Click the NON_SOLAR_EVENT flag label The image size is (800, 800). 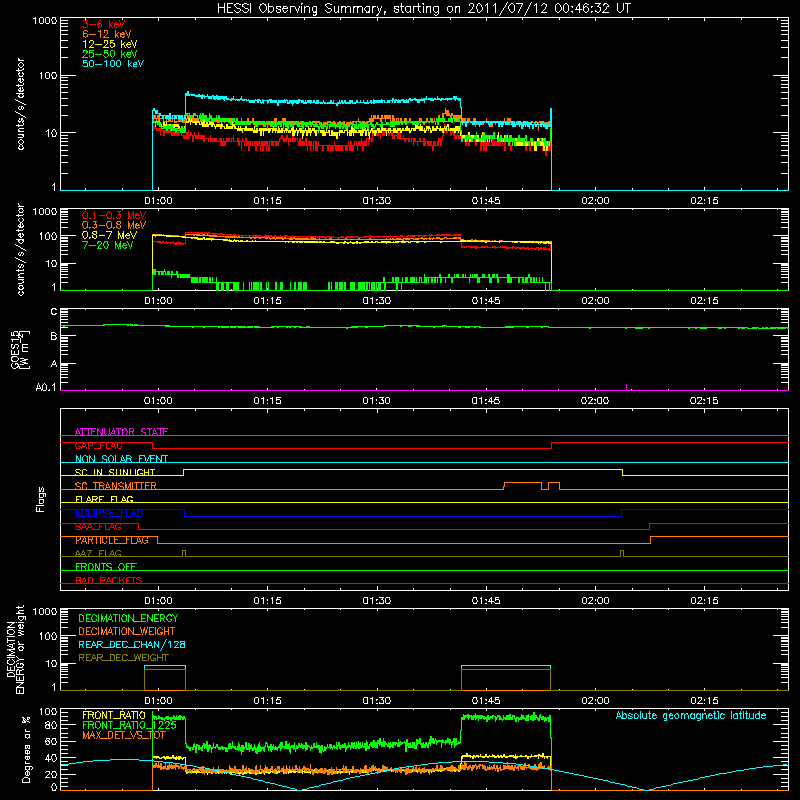click(121, 459)
